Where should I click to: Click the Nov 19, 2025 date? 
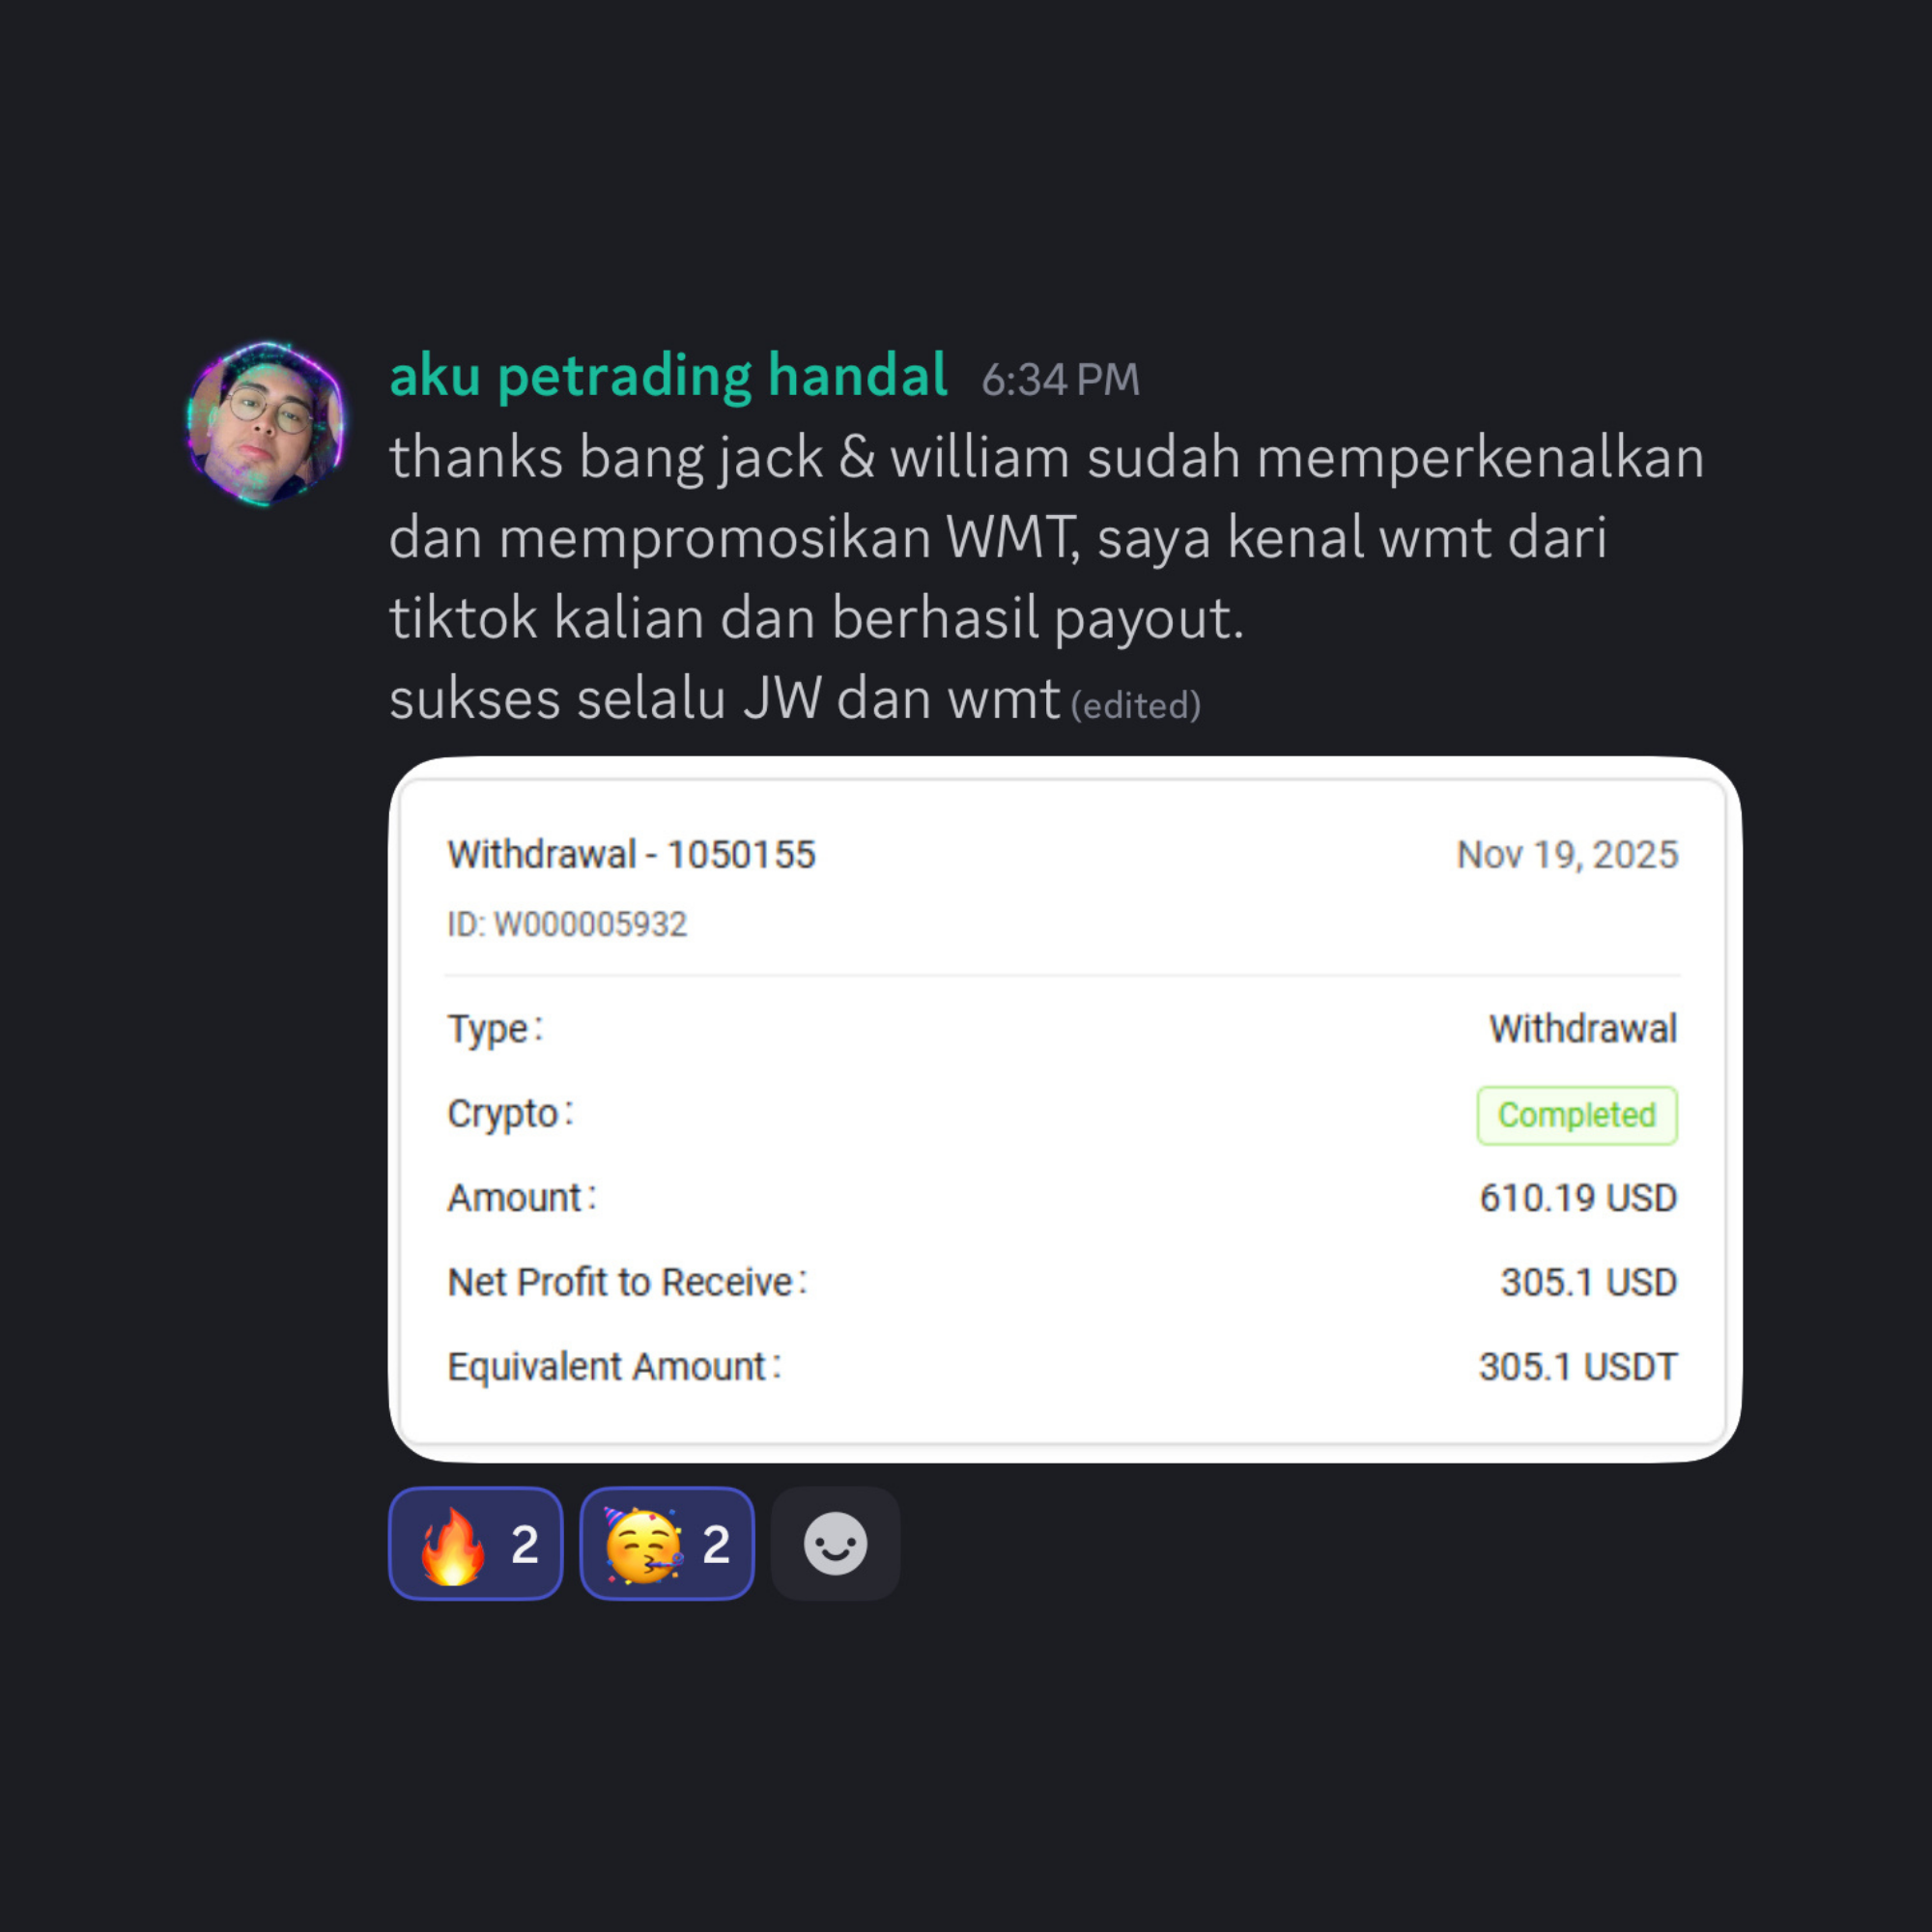pos(1566,855)
